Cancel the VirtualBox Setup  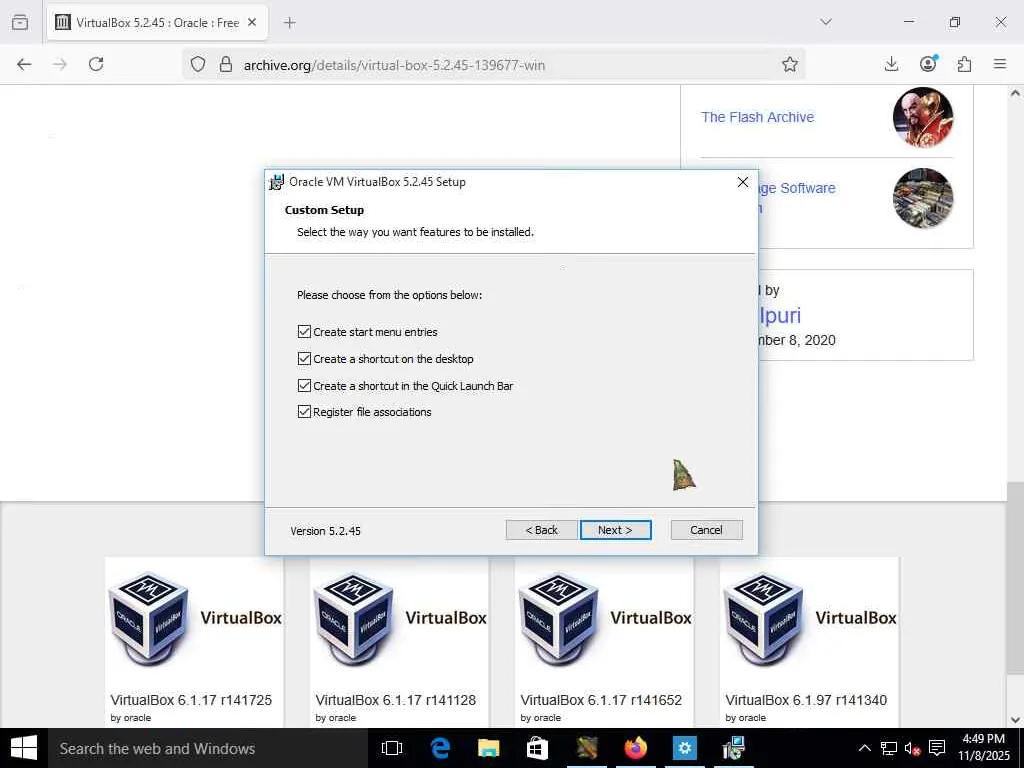tap(706, 530)
